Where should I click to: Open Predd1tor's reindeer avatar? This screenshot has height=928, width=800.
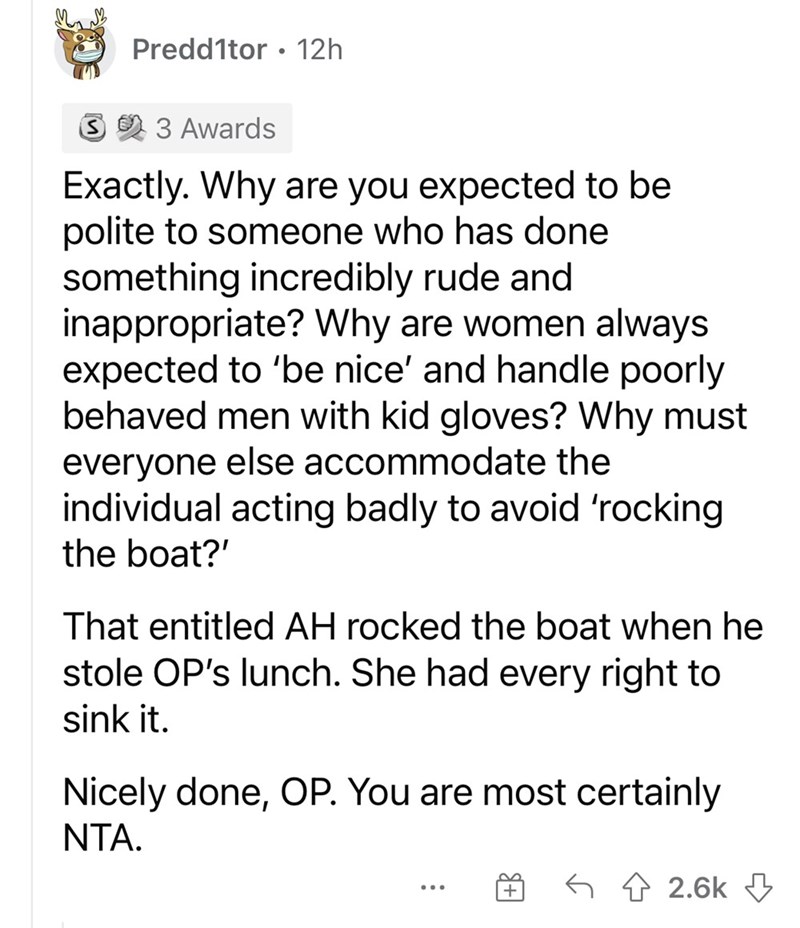tap(84, 46)
